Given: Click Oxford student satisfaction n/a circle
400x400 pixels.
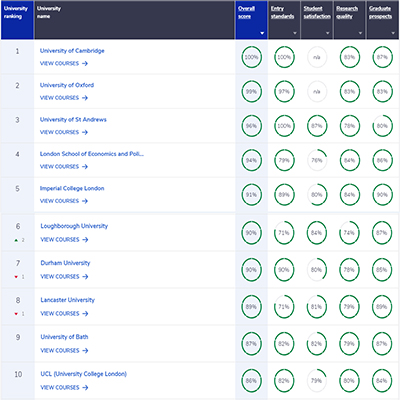Looking at the screenshot, I should click(x=317, y=91).
